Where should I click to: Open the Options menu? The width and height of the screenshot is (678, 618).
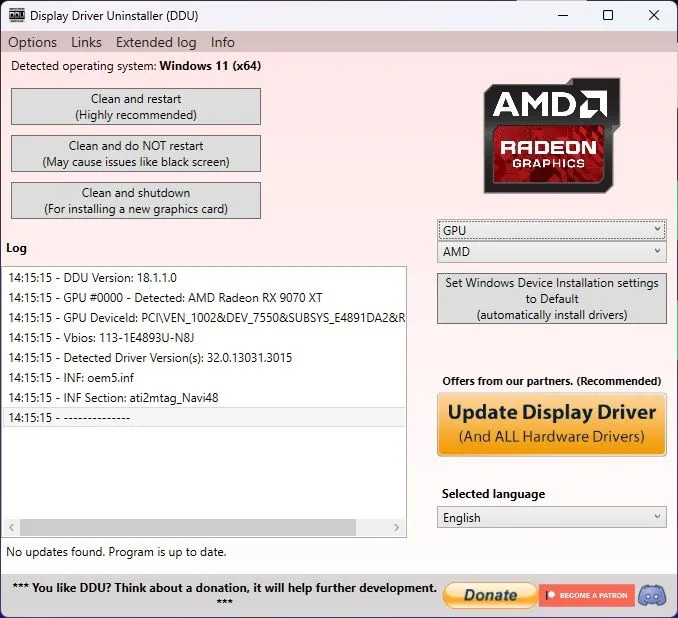(x=32, y=42)
